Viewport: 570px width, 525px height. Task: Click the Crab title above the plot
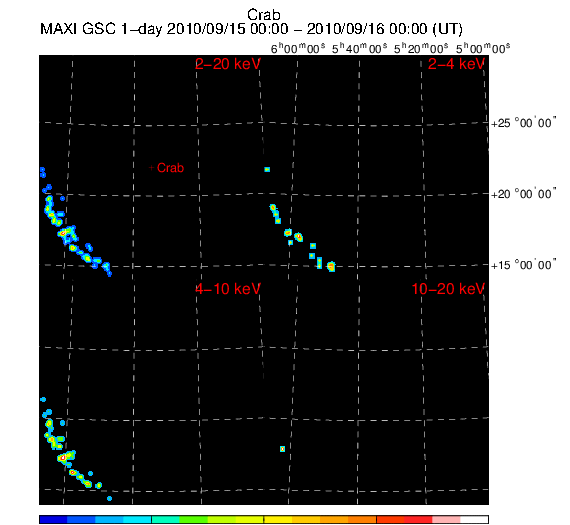click(x=264, y=15)
